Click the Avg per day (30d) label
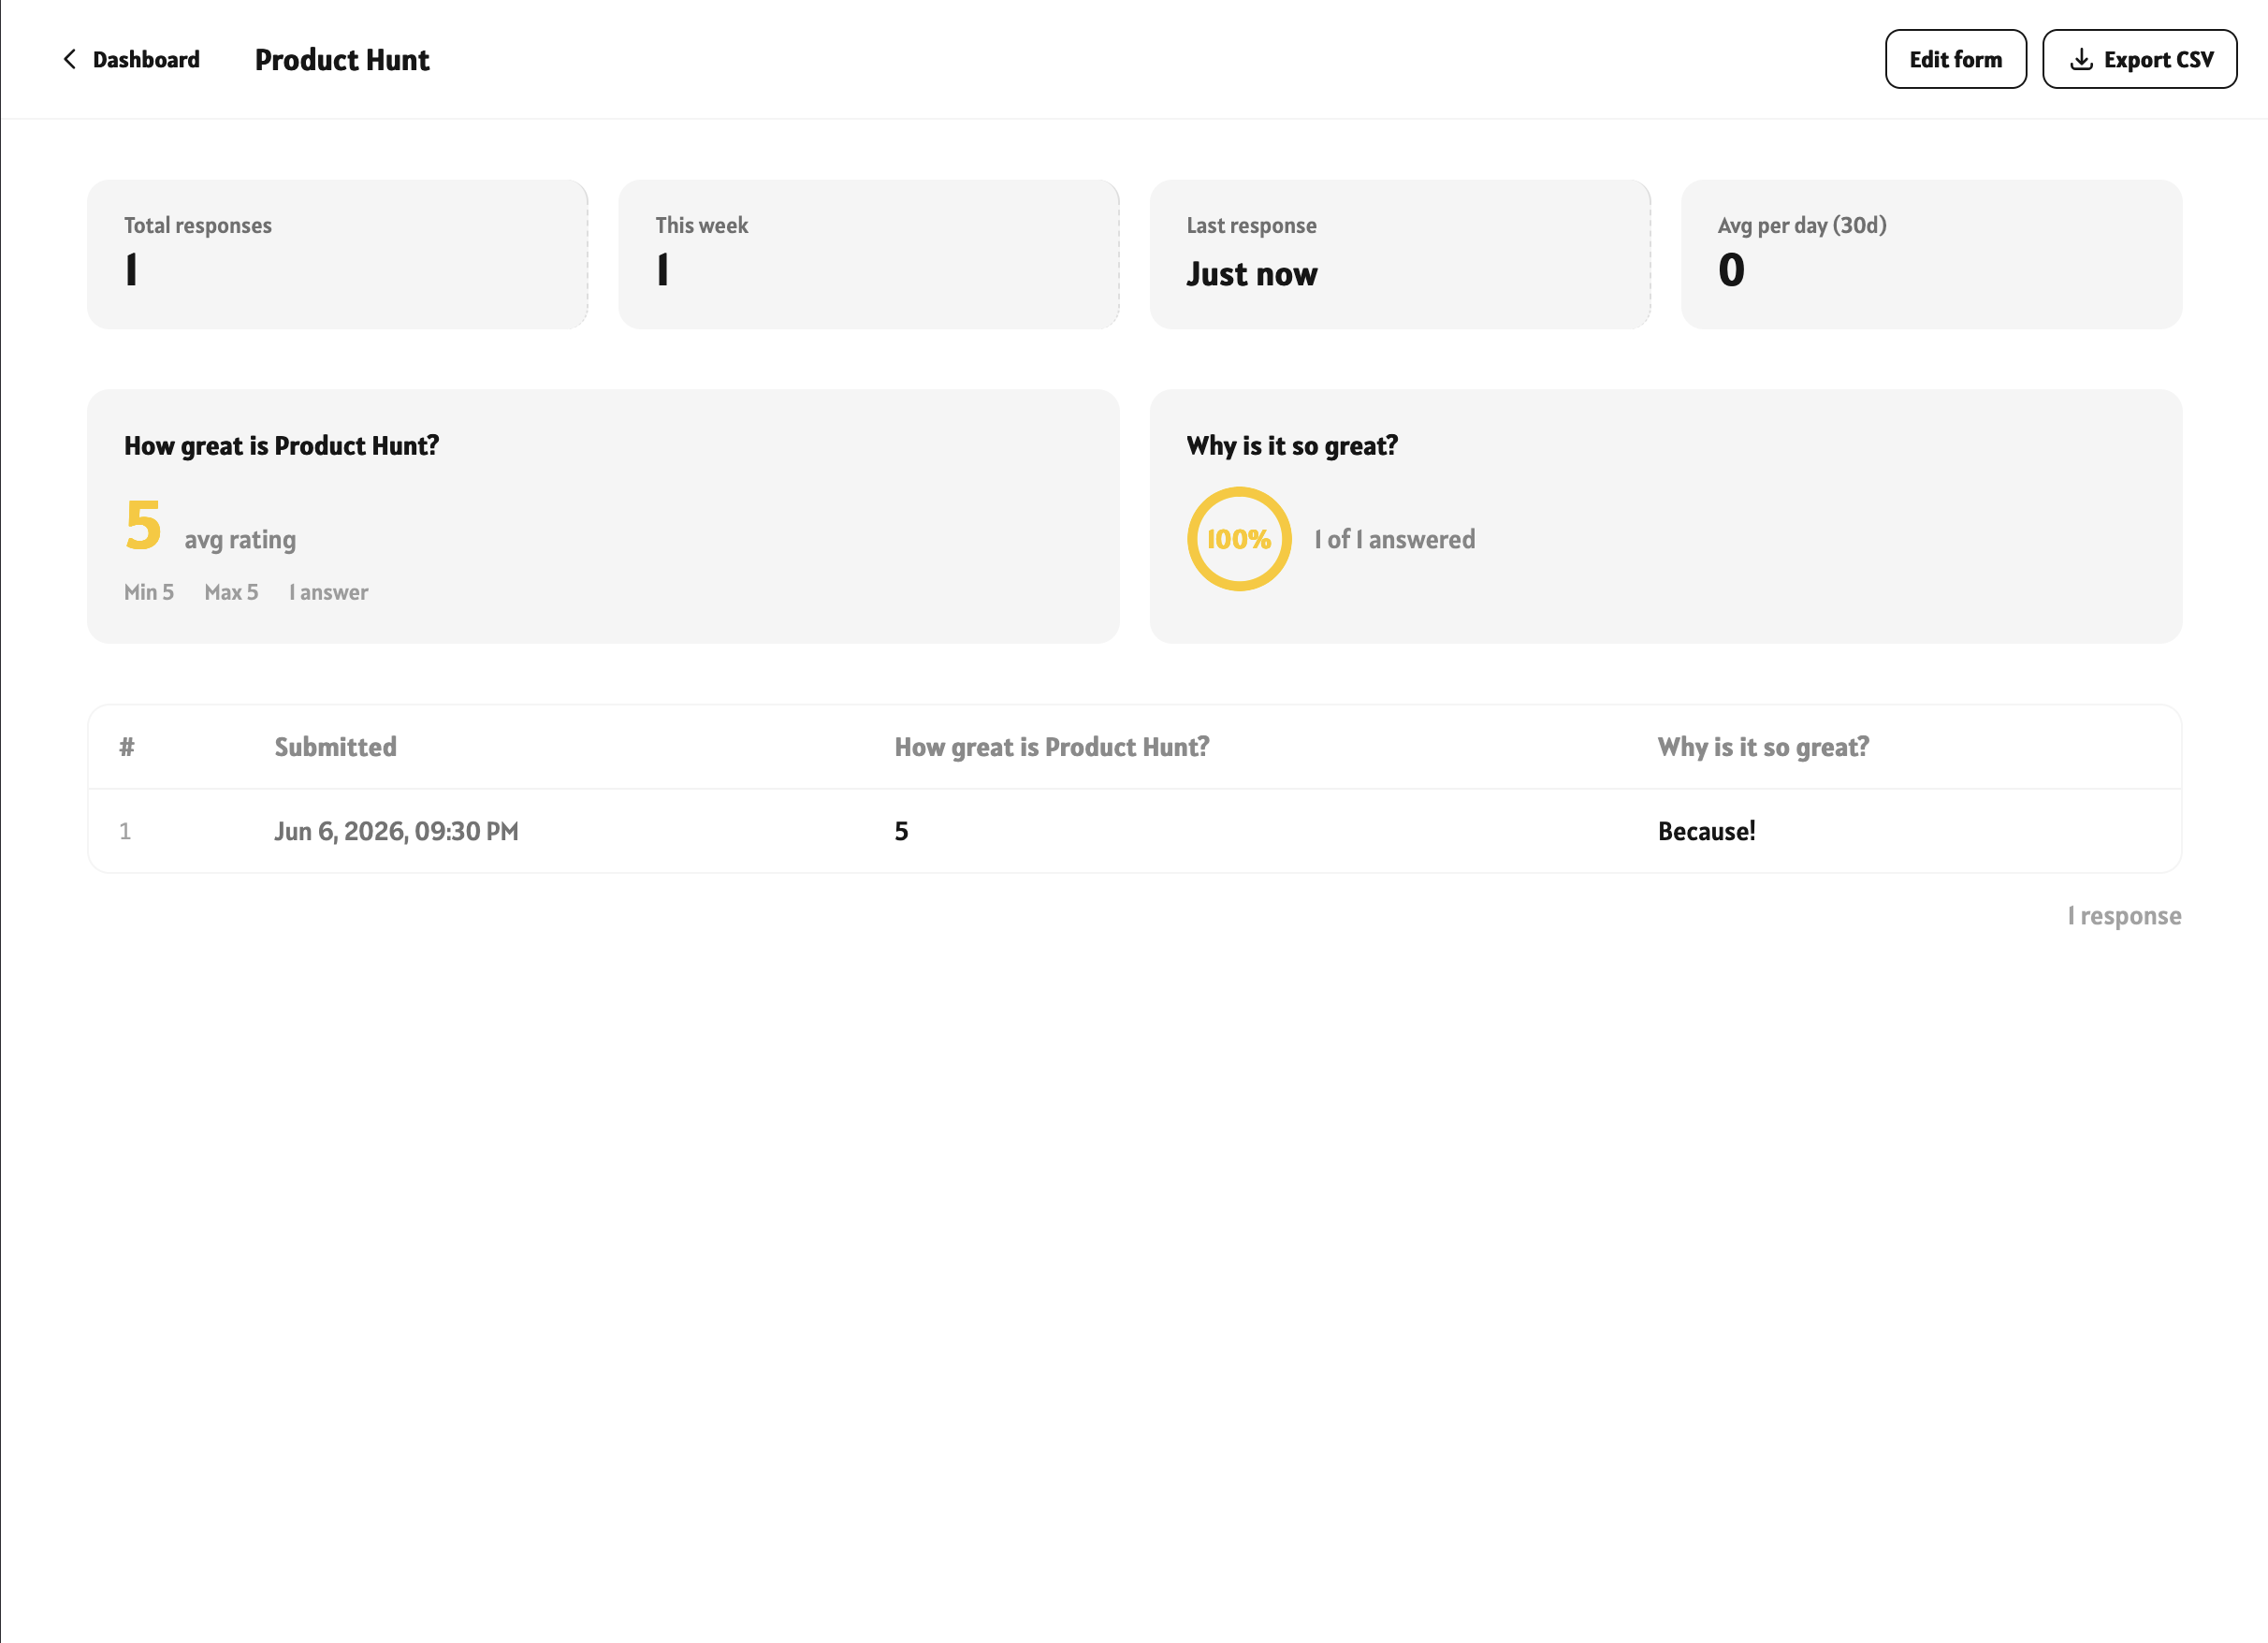Screen dimensions: 2268x1643 pyautogui.click(x=1802, y=226)
